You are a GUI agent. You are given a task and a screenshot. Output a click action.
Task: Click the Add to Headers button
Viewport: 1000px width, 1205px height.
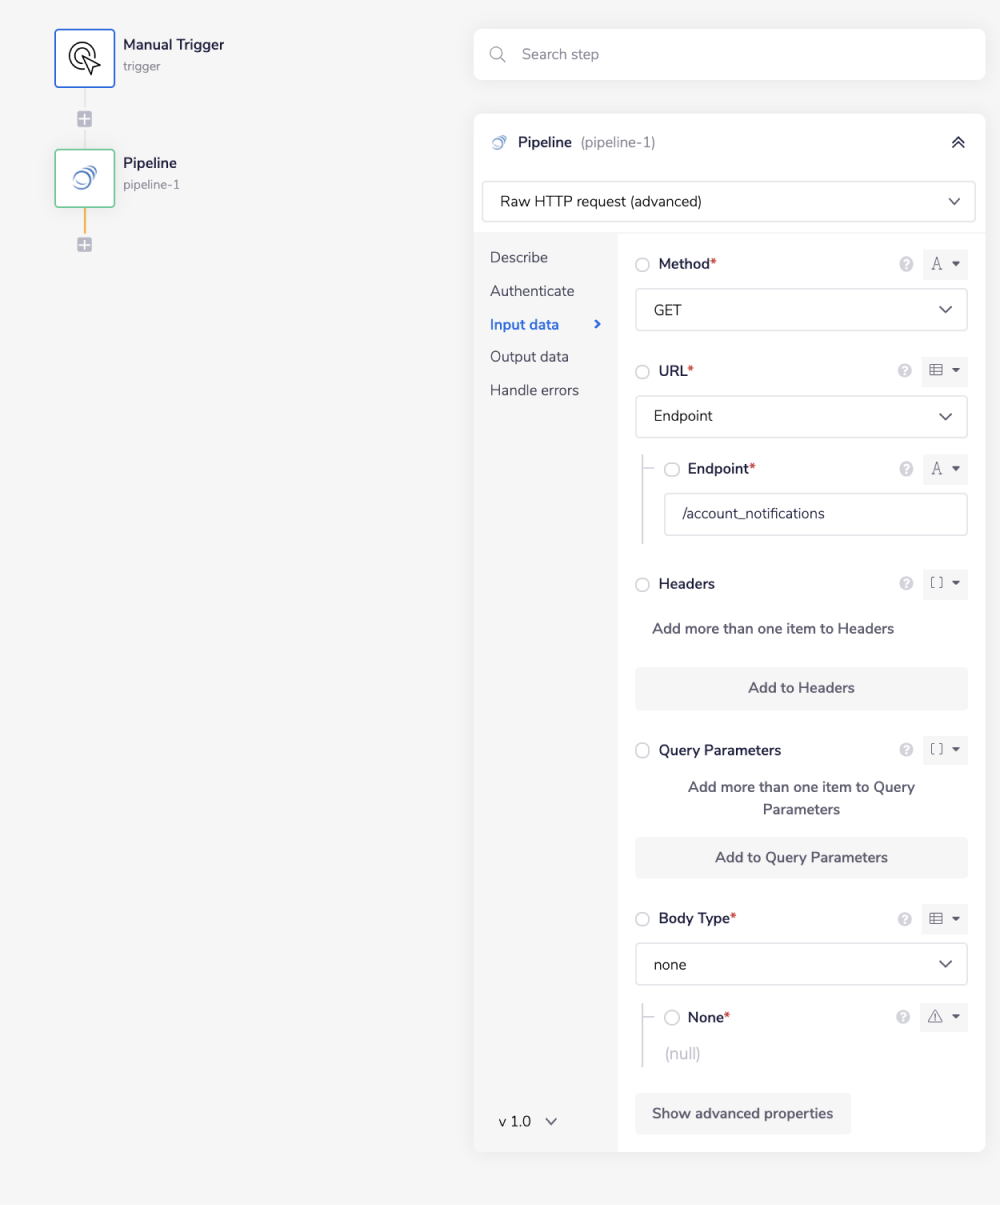coord(801,688)
